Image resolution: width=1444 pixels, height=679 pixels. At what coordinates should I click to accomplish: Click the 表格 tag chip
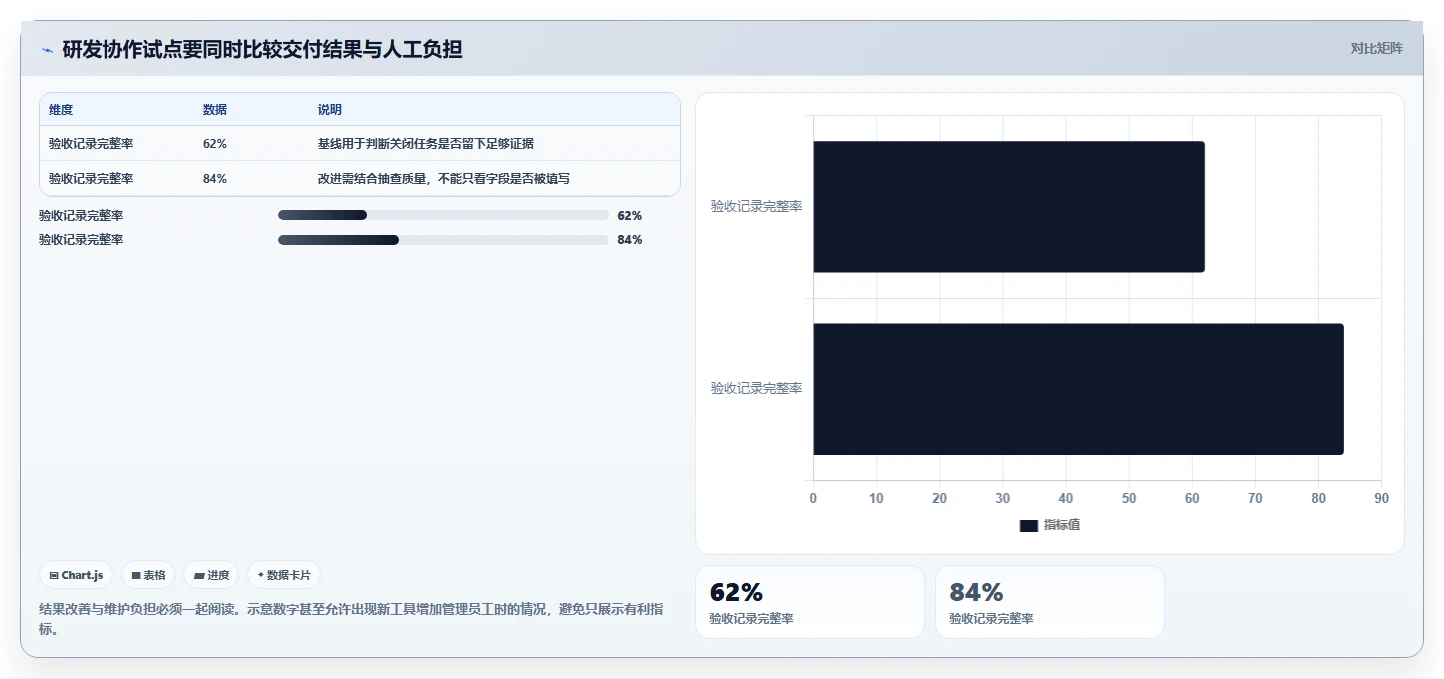[x=148, y=575]
